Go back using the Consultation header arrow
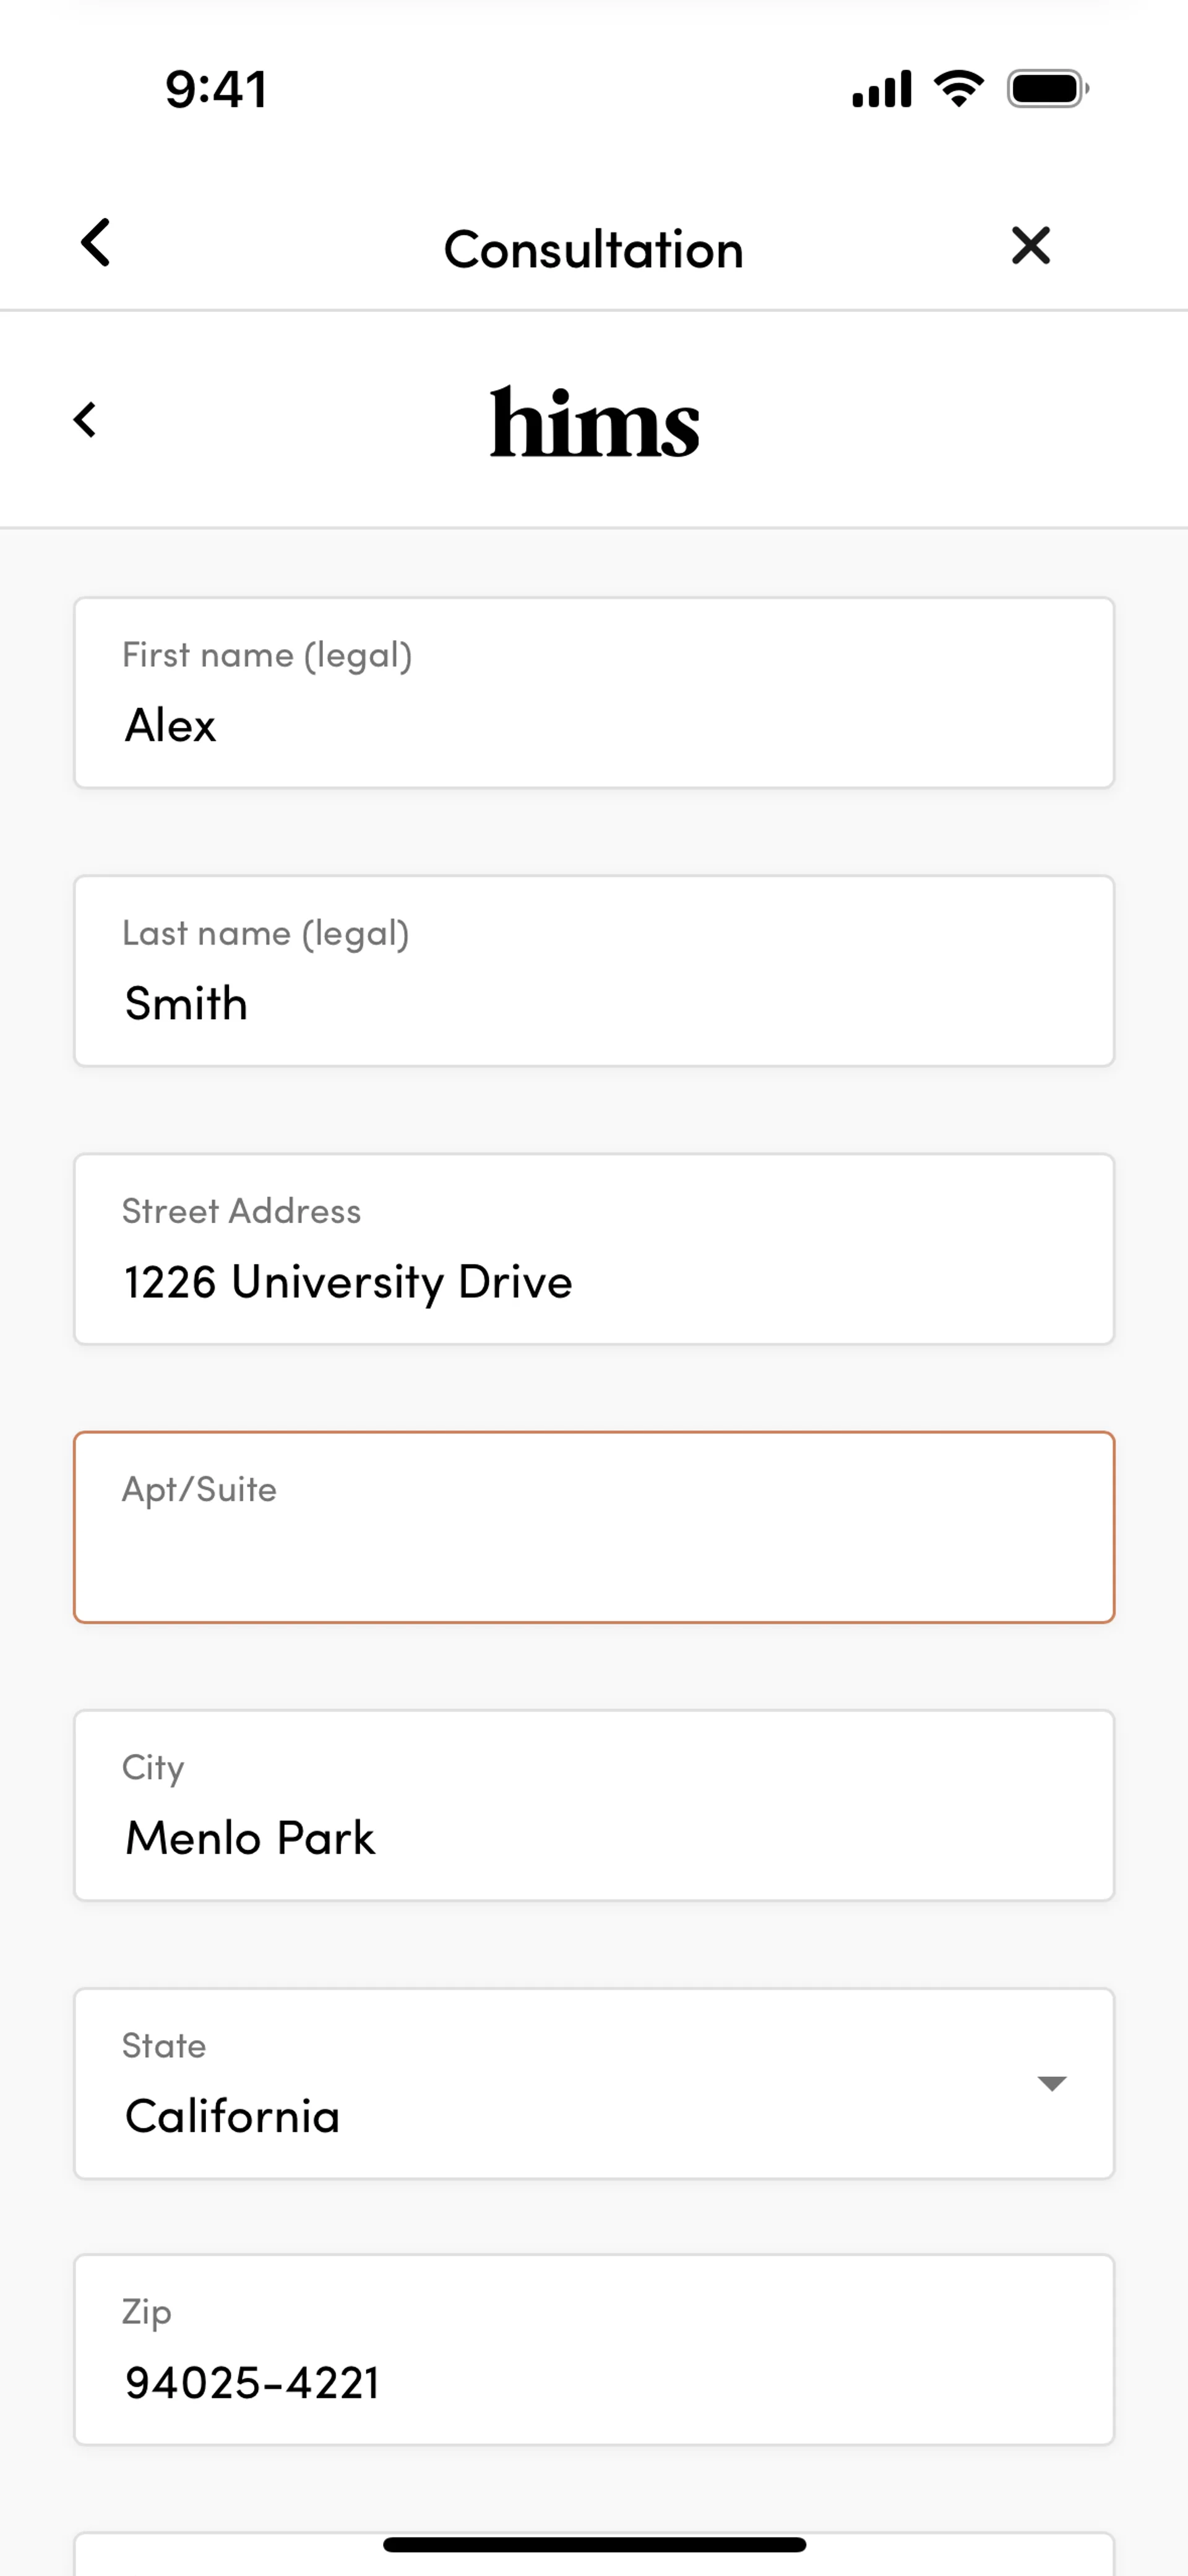This screenshot has height=2576, width=1188. pyautogui.click(x=96, y=243)
